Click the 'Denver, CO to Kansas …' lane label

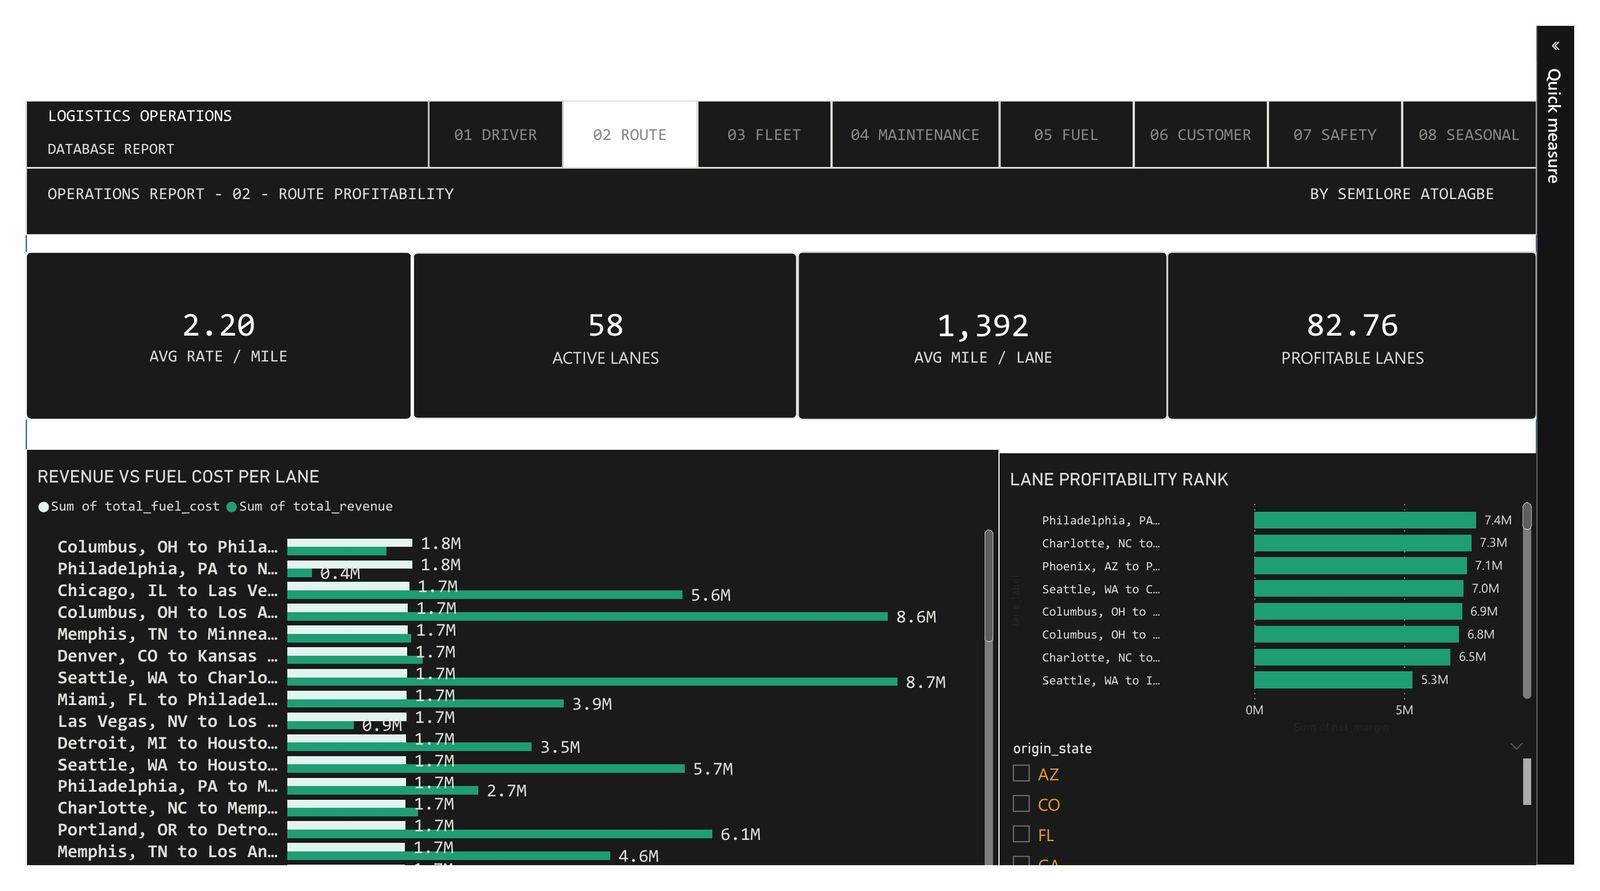coord(167,656)
